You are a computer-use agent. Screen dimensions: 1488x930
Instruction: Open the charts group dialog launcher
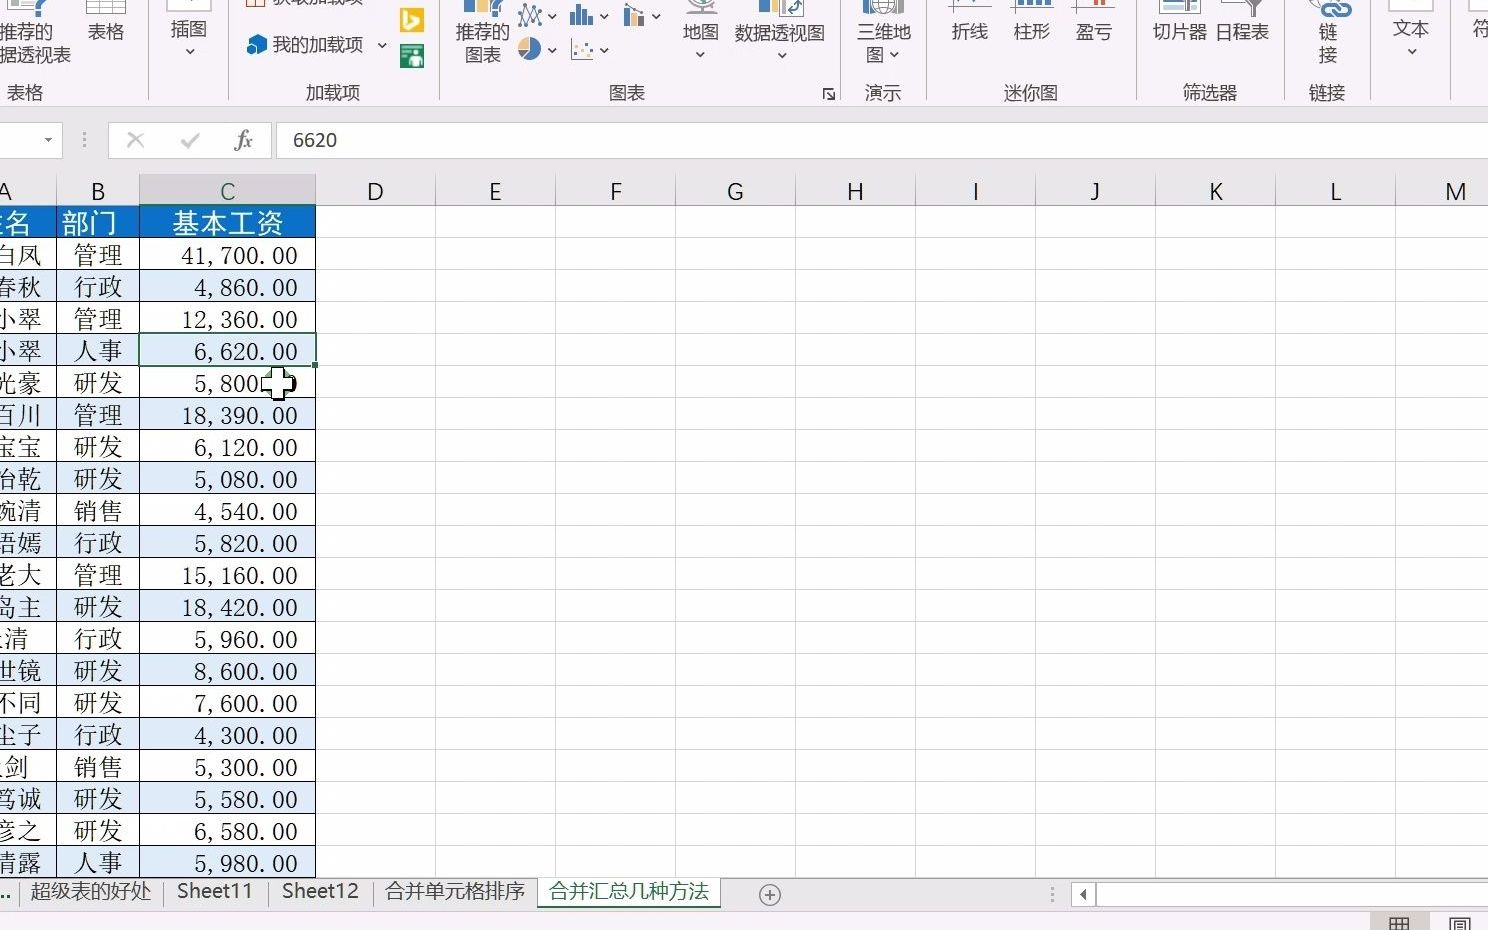pos(829,94)
